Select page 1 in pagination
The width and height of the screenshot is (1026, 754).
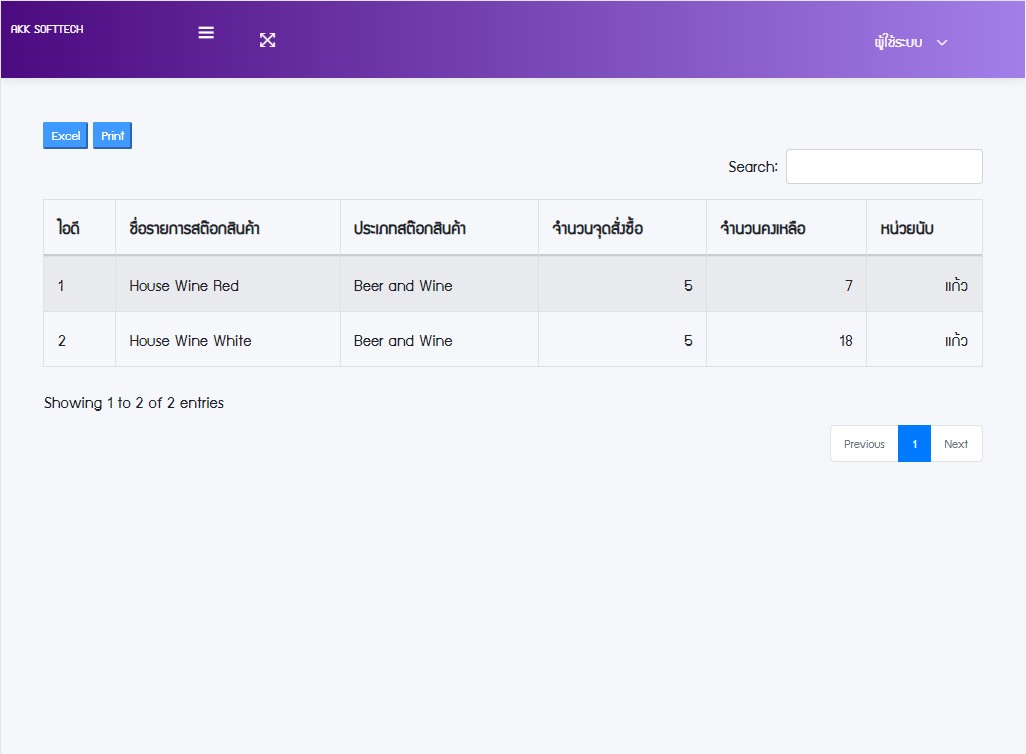pos(914,444)
